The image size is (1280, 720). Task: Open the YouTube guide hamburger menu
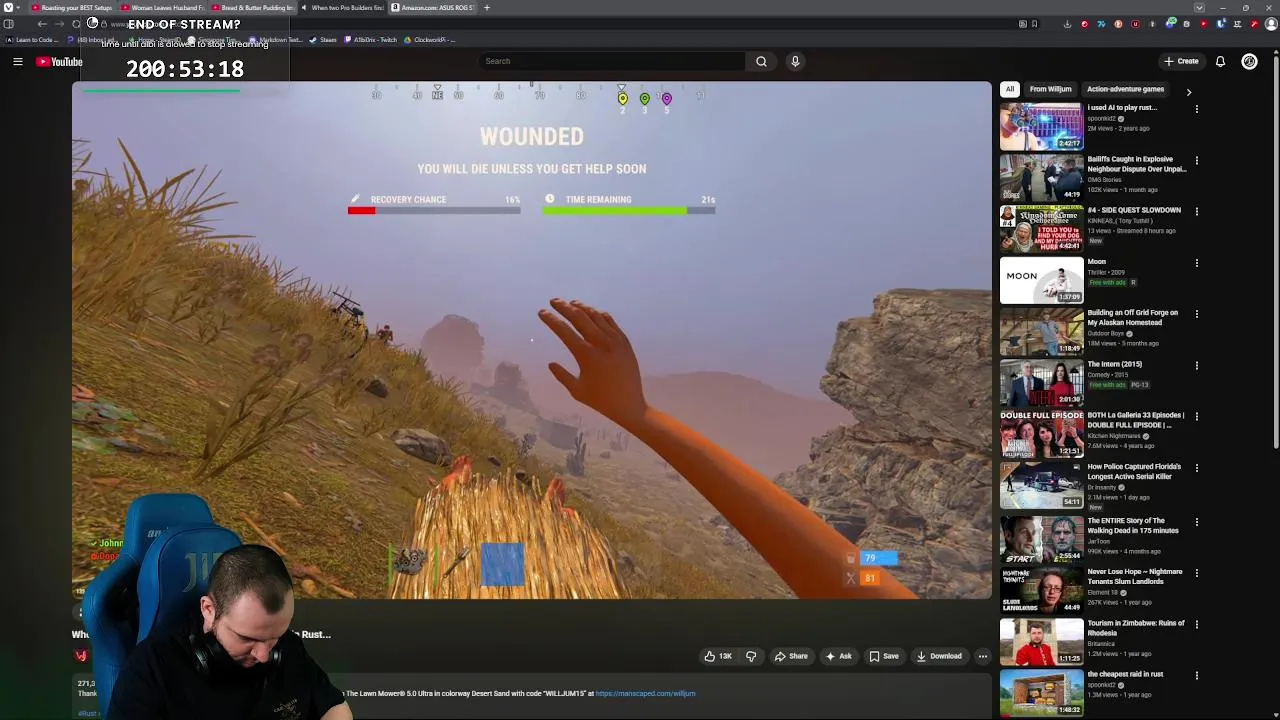(x=17, y=62)
